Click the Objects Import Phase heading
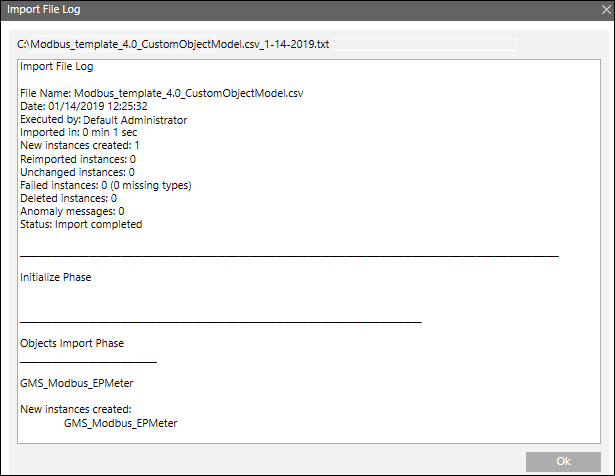 tap(72, 343)
